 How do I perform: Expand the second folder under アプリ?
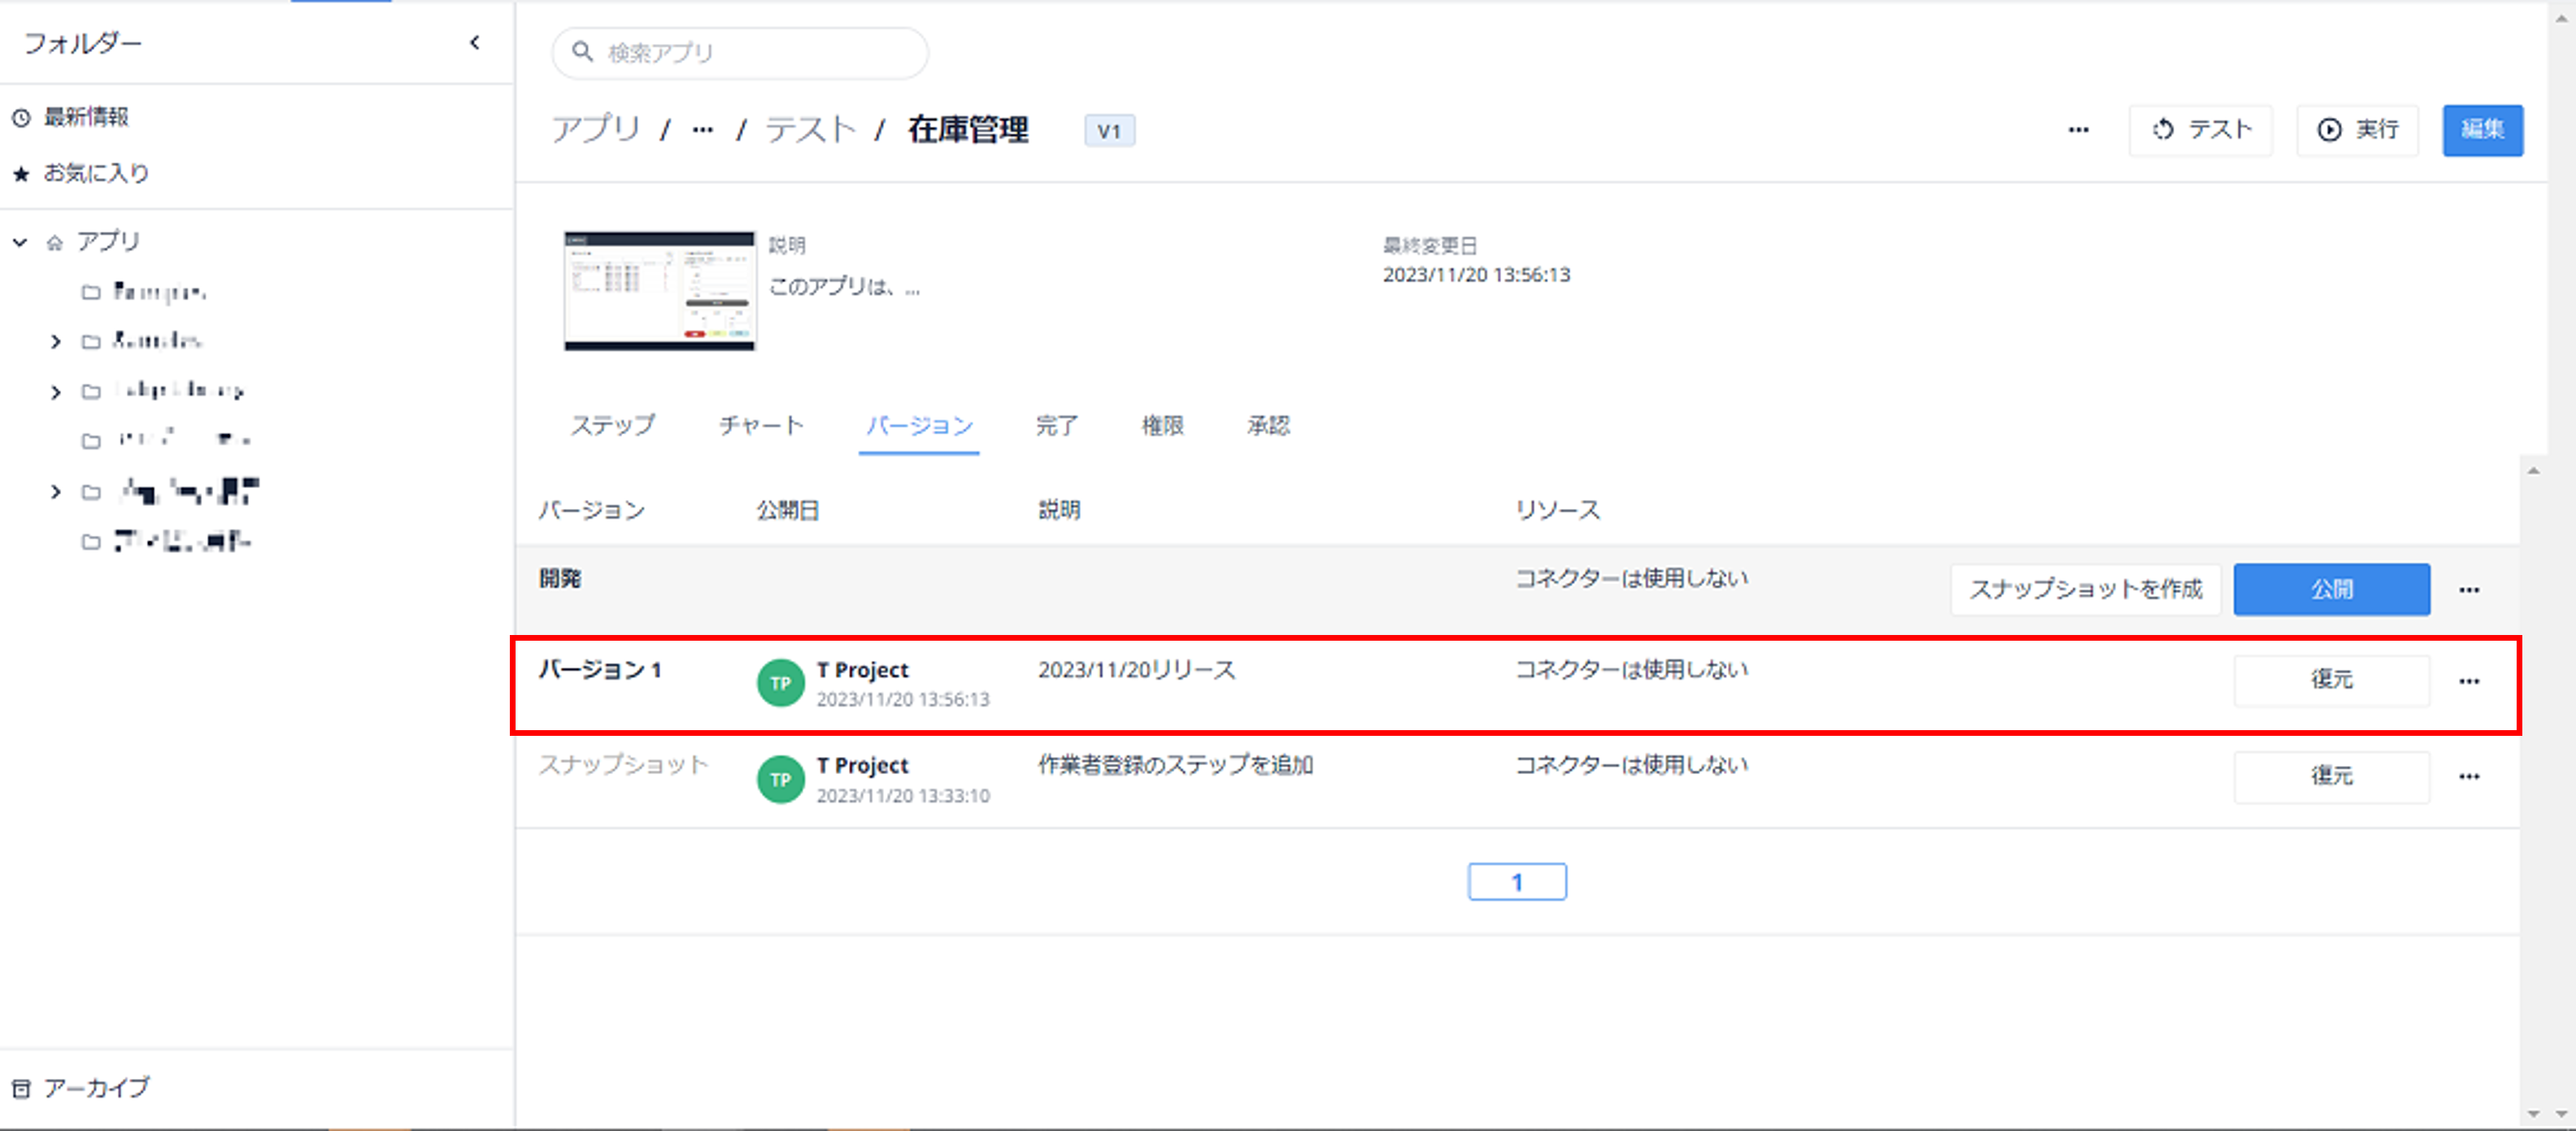tap(56, 341)
